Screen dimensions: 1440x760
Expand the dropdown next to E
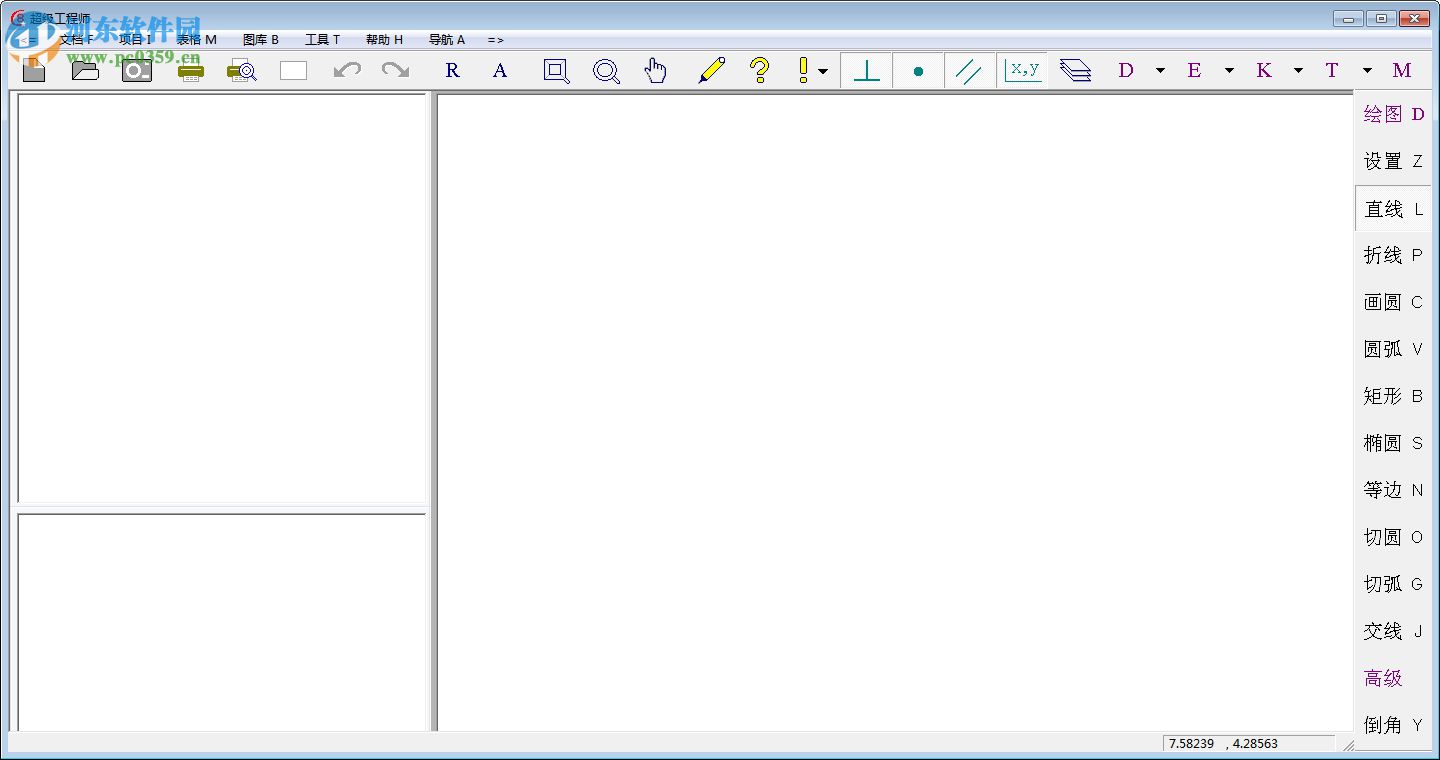1229,71
